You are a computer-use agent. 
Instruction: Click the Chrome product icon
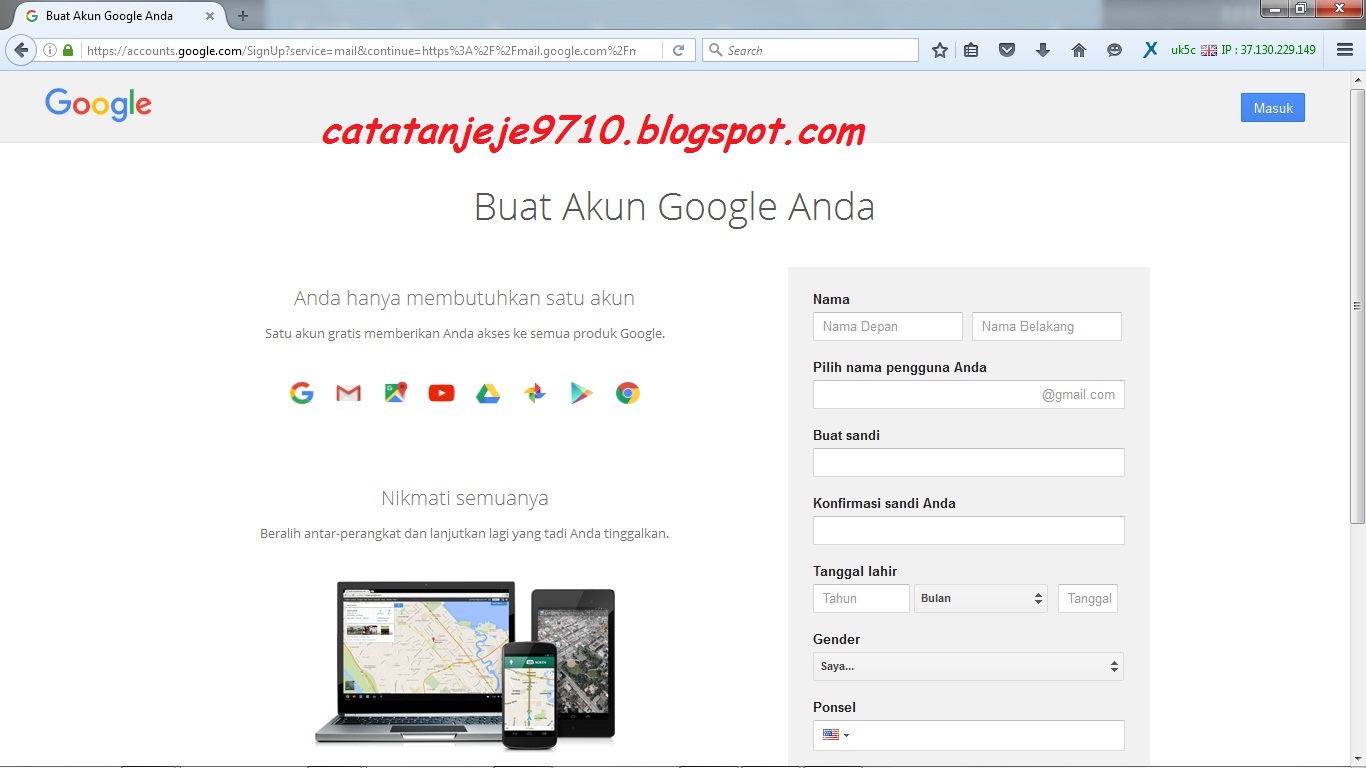[628, 393]
